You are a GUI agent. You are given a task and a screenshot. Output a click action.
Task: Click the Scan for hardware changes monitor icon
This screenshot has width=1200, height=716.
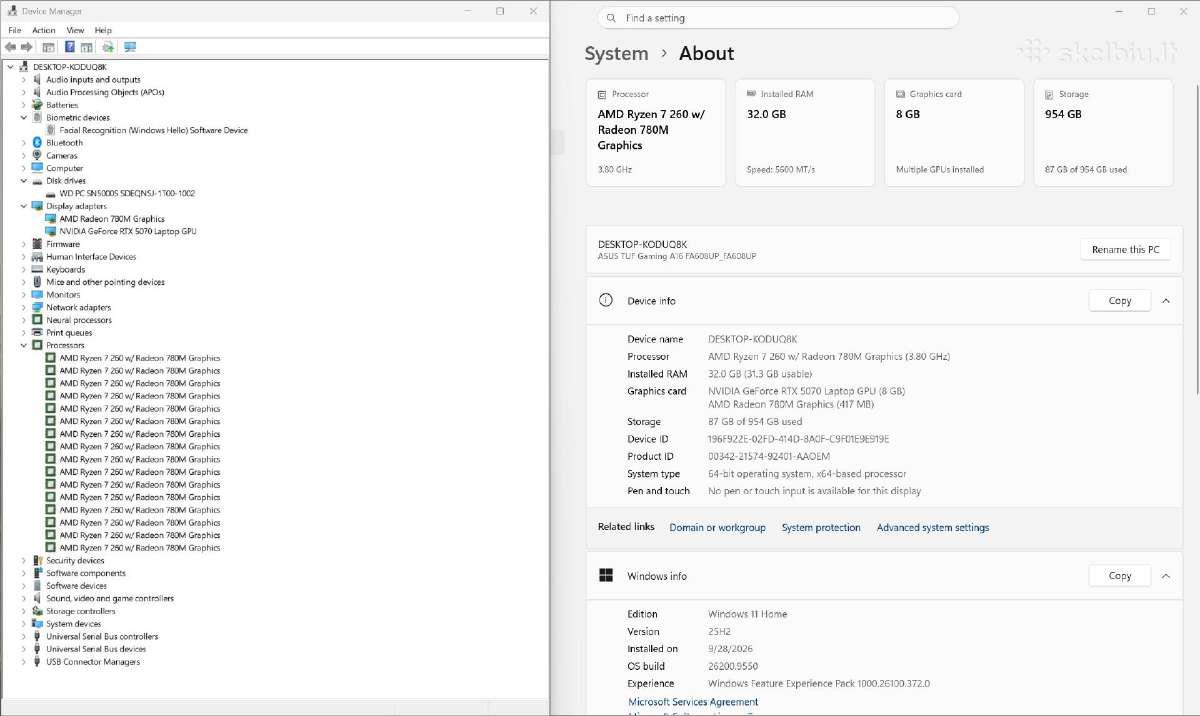click(130, 47)
